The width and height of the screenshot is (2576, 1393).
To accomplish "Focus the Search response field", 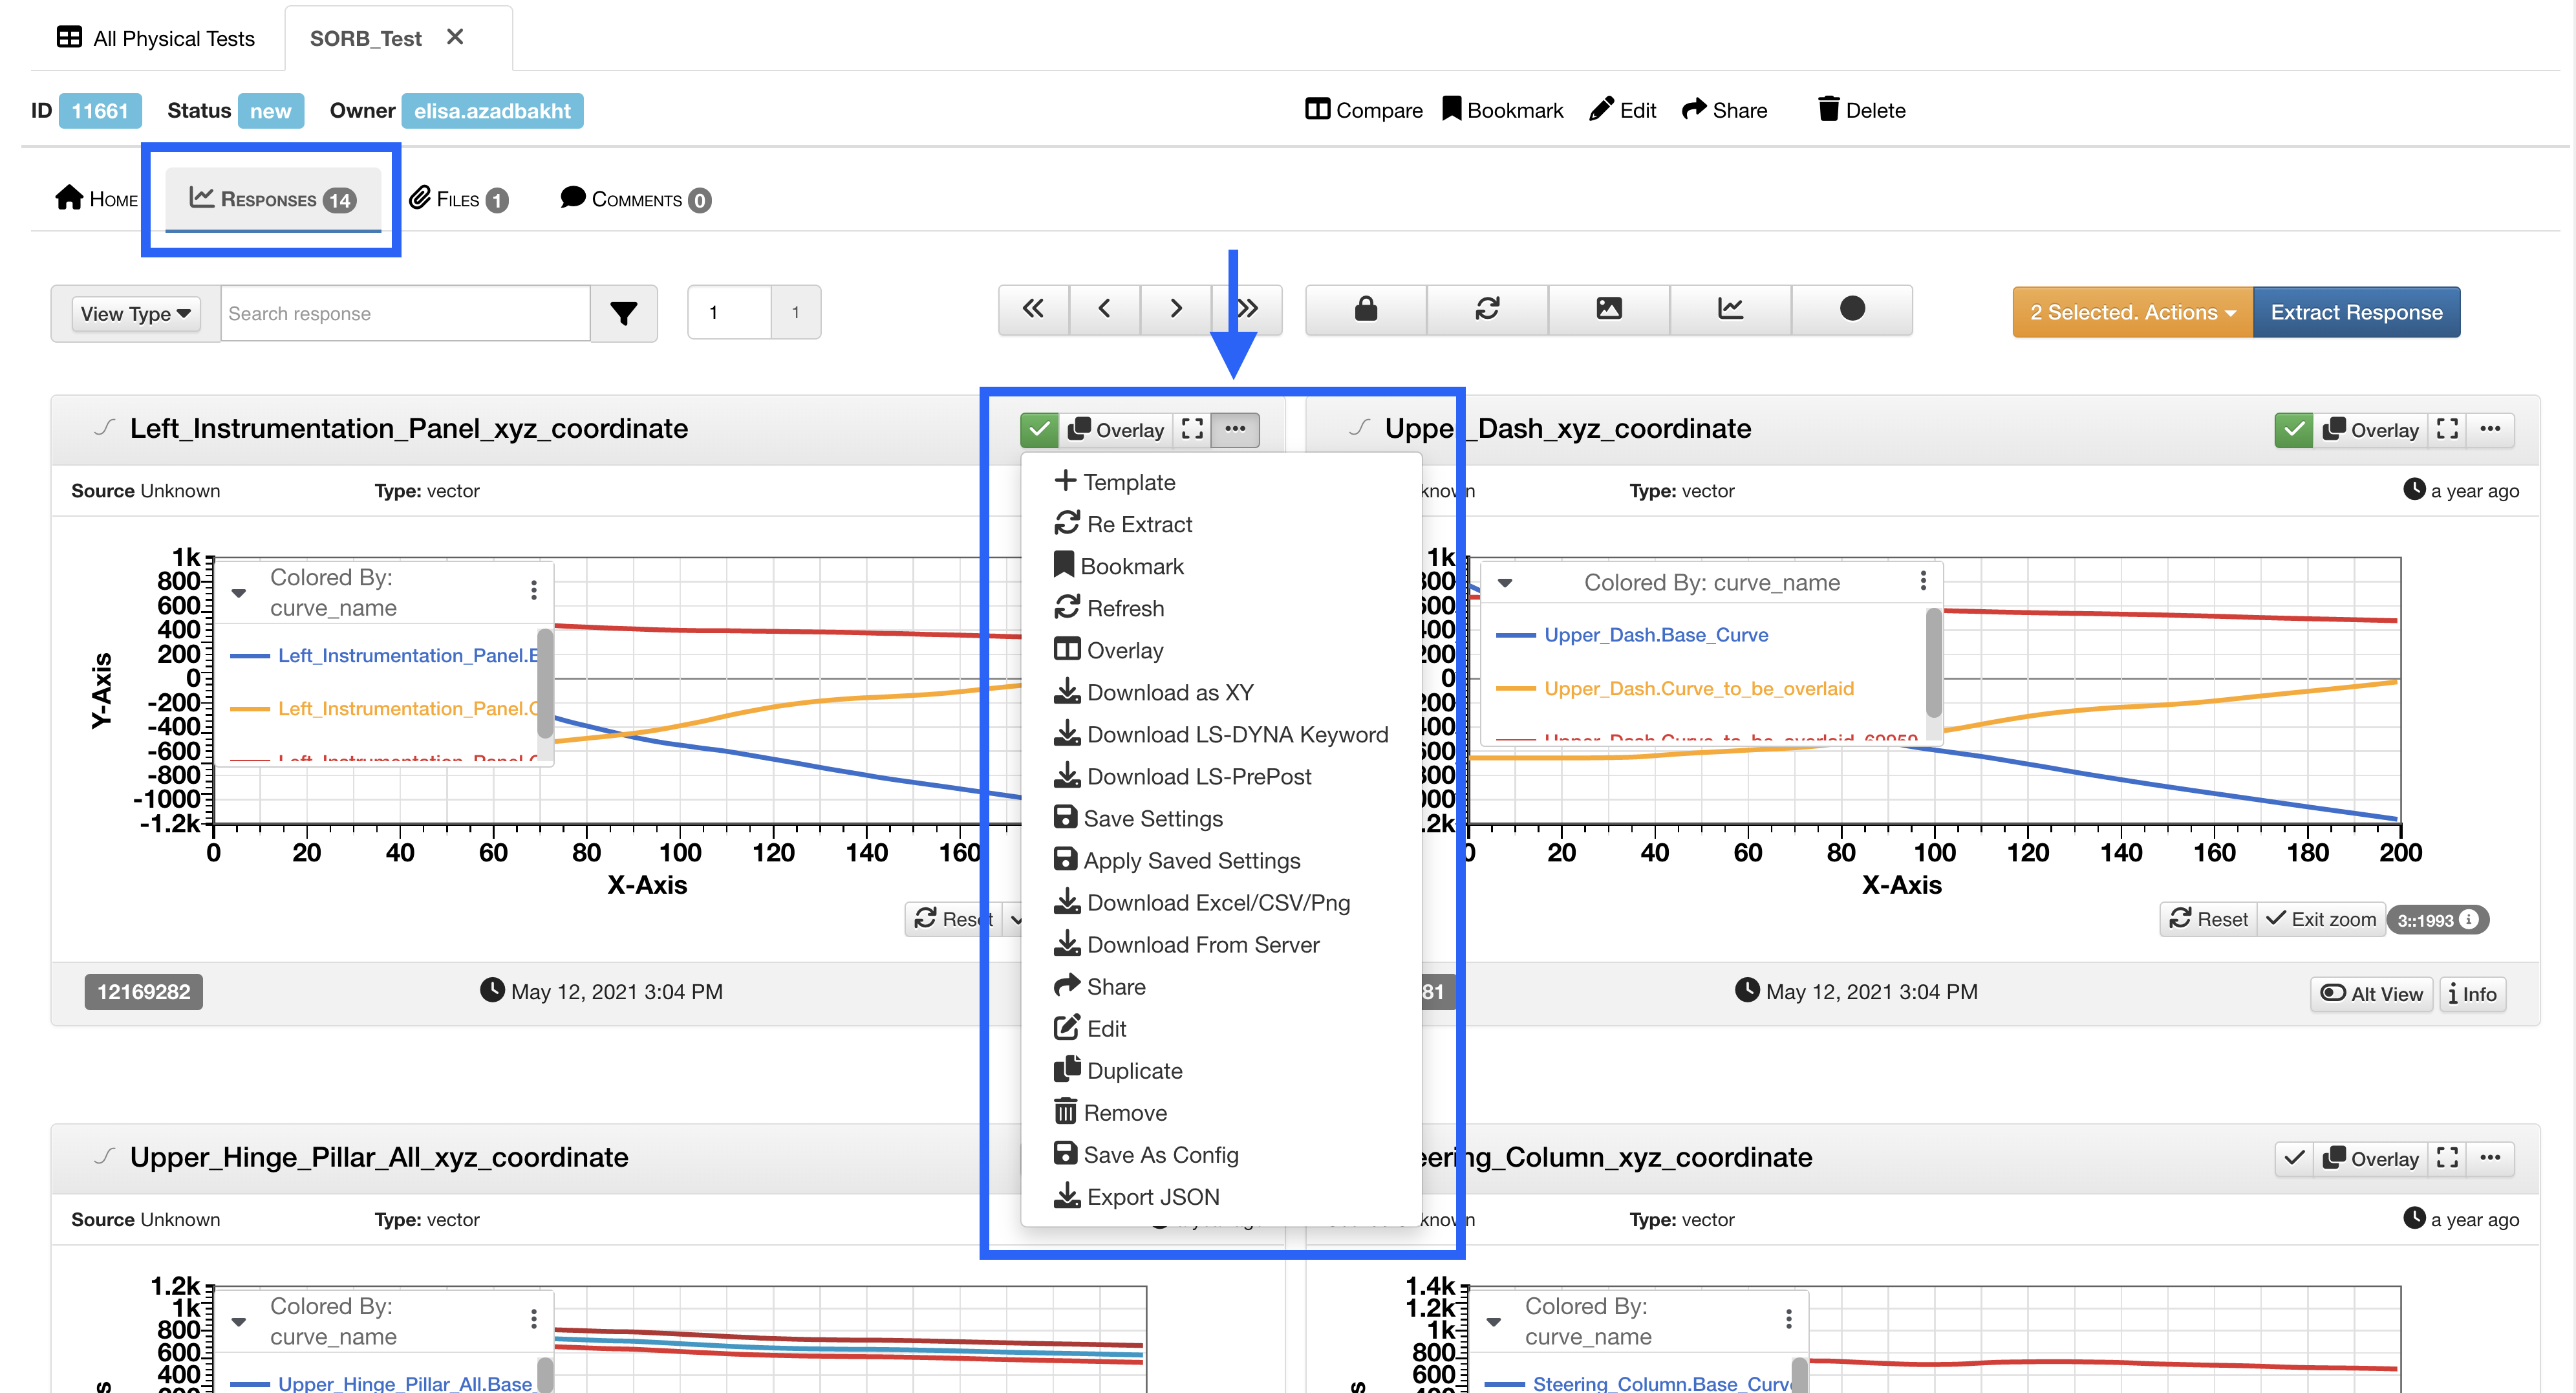I will [x=405, y=313].
